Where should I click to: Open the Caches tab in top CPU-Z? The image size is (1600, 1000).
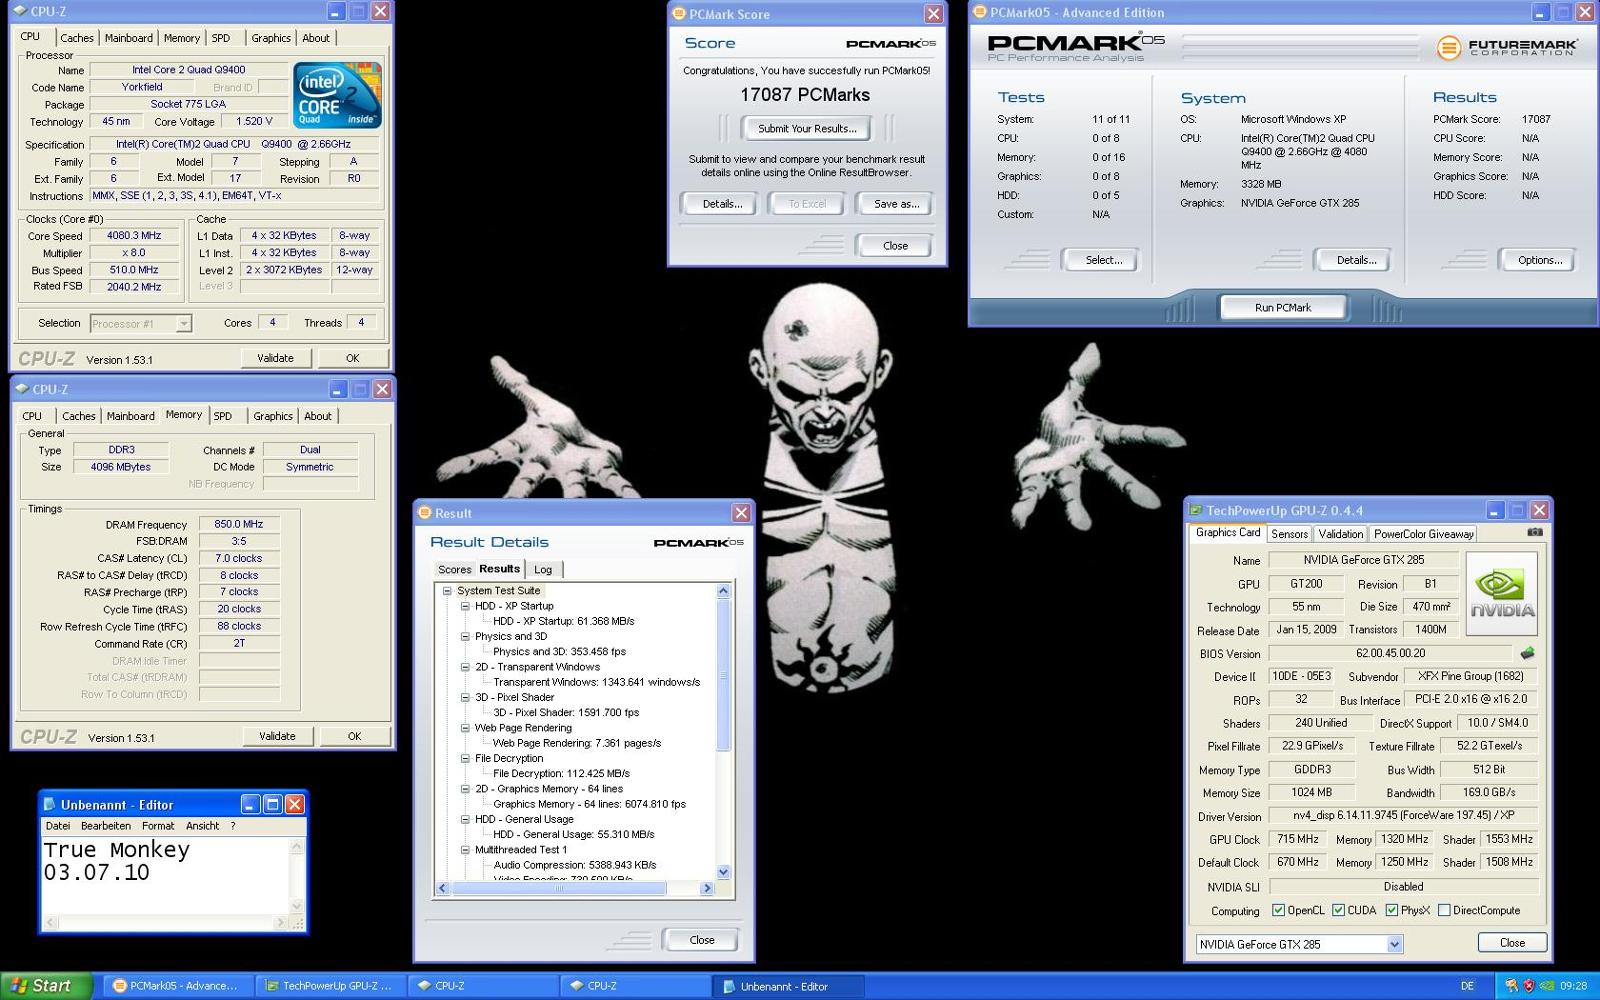coord(77,38)
